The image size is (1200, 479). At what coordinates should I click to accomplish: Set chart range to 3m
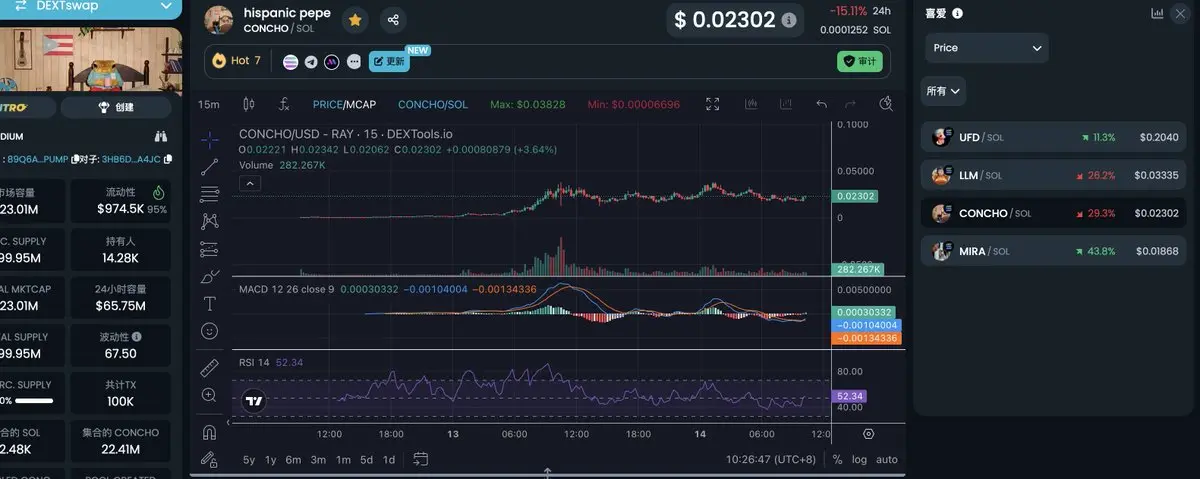[x=318, y=459]
